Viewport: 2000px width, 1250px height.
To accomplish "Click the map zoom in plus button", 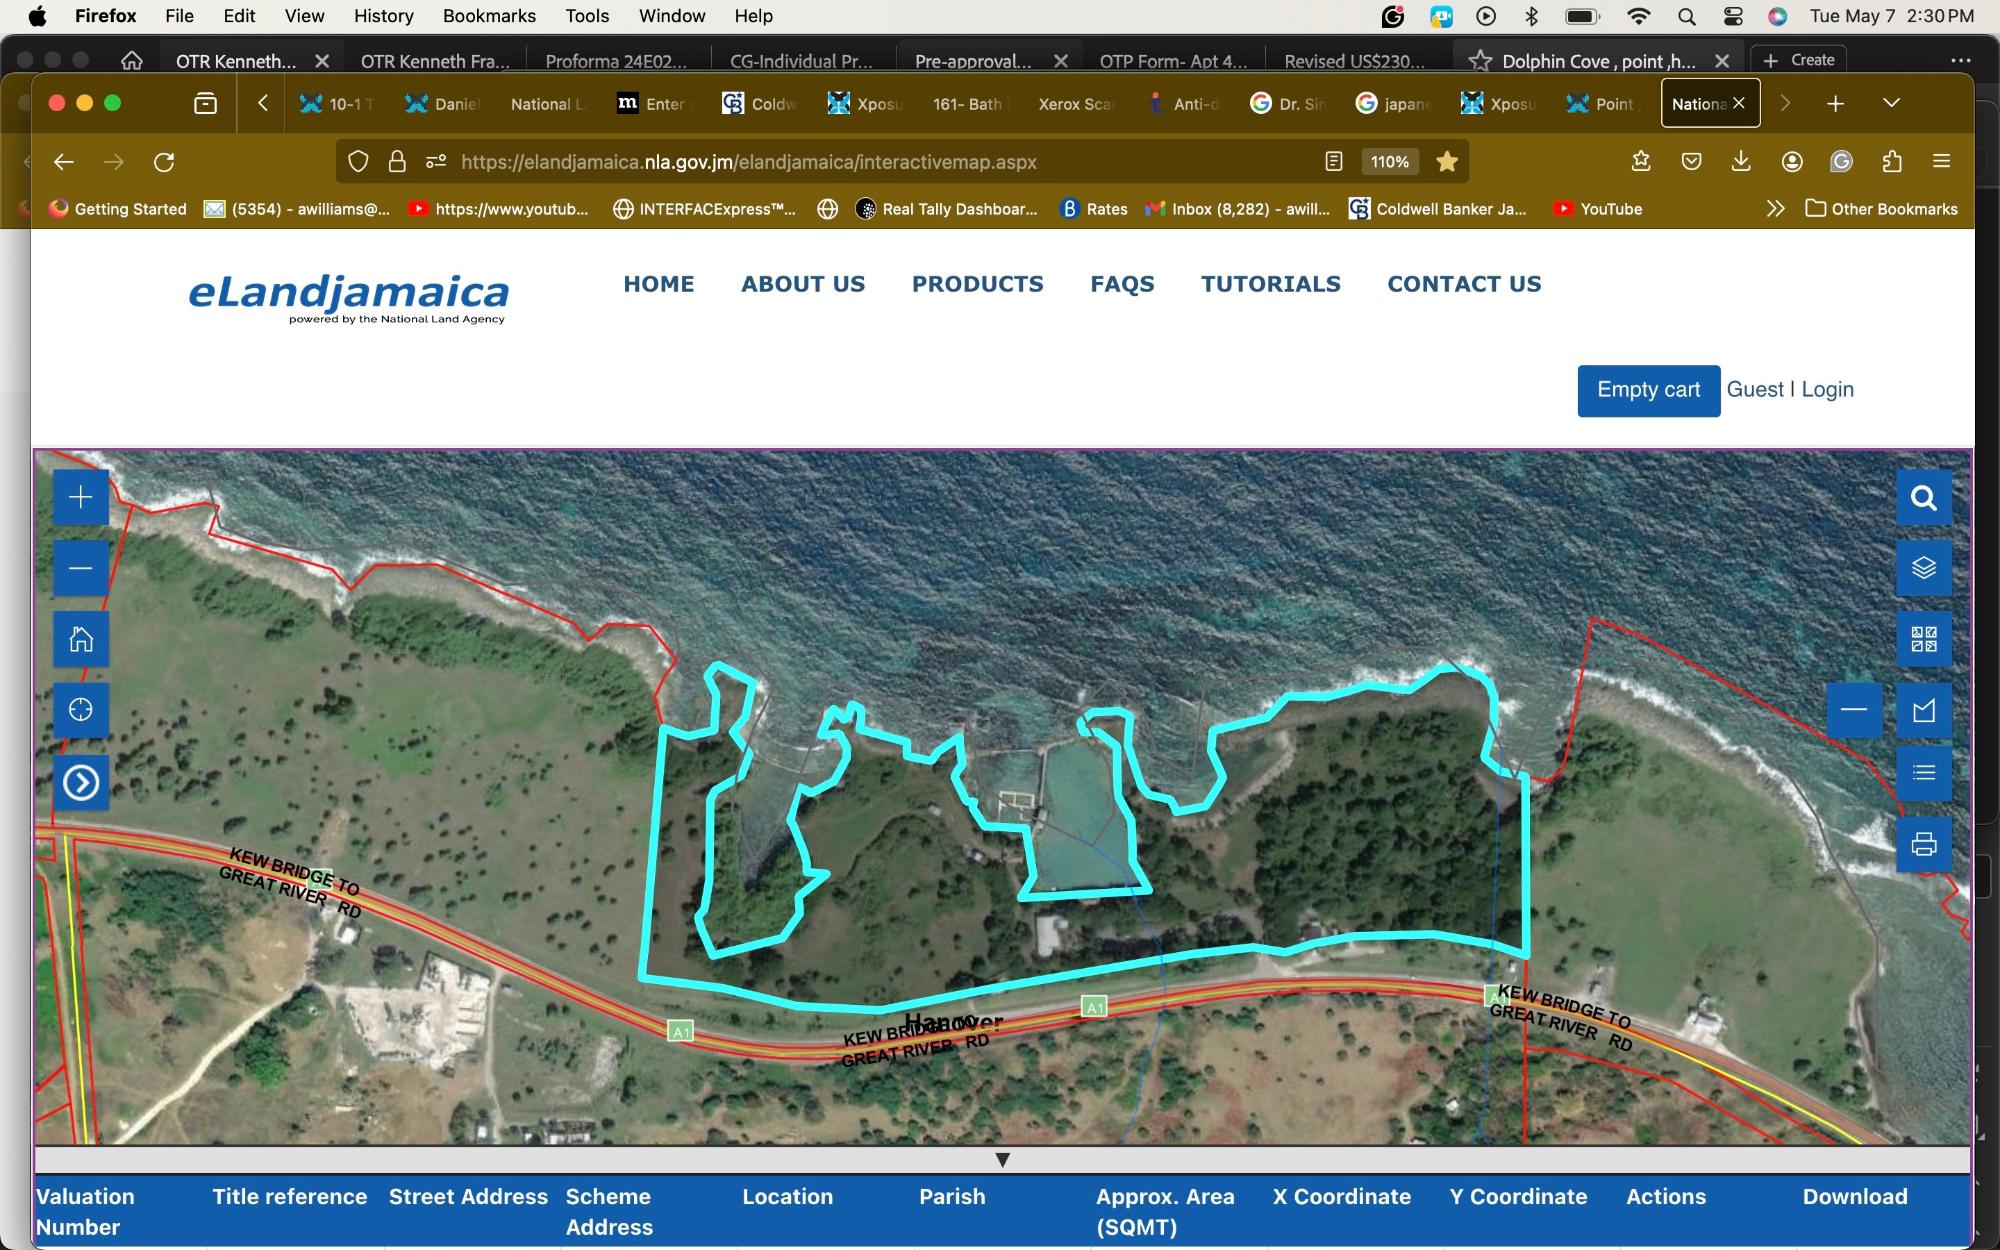I will [81, 497].
